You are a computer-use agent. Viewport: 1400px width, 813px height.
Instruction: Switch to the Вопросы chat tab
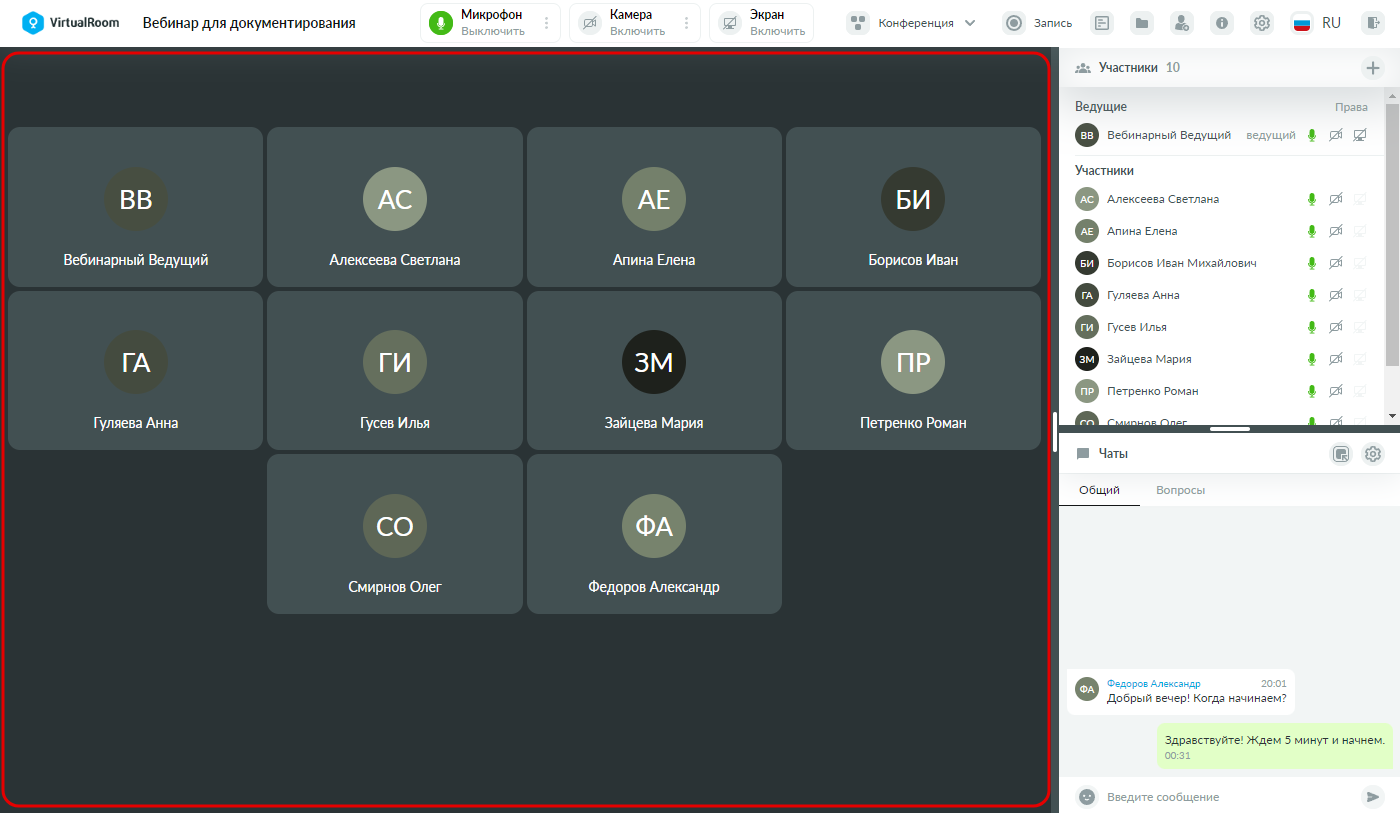1180,490
